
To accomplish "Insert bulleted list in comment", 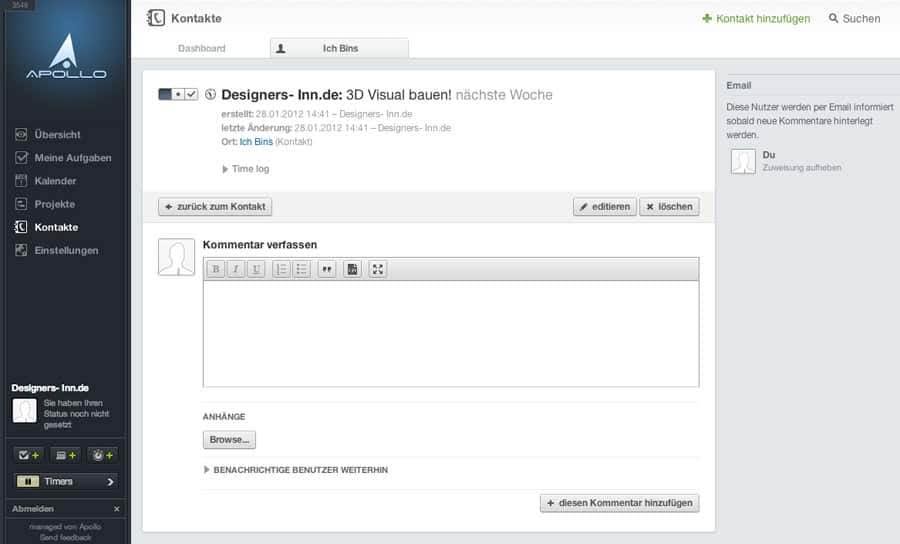I will 301,269.
